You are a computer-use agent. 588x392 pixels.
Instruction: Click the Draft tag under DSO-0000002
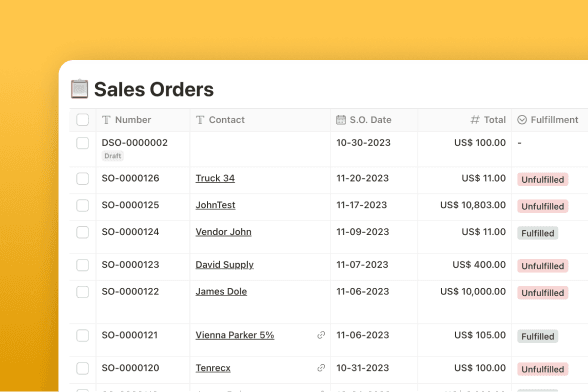coord(113,156)
